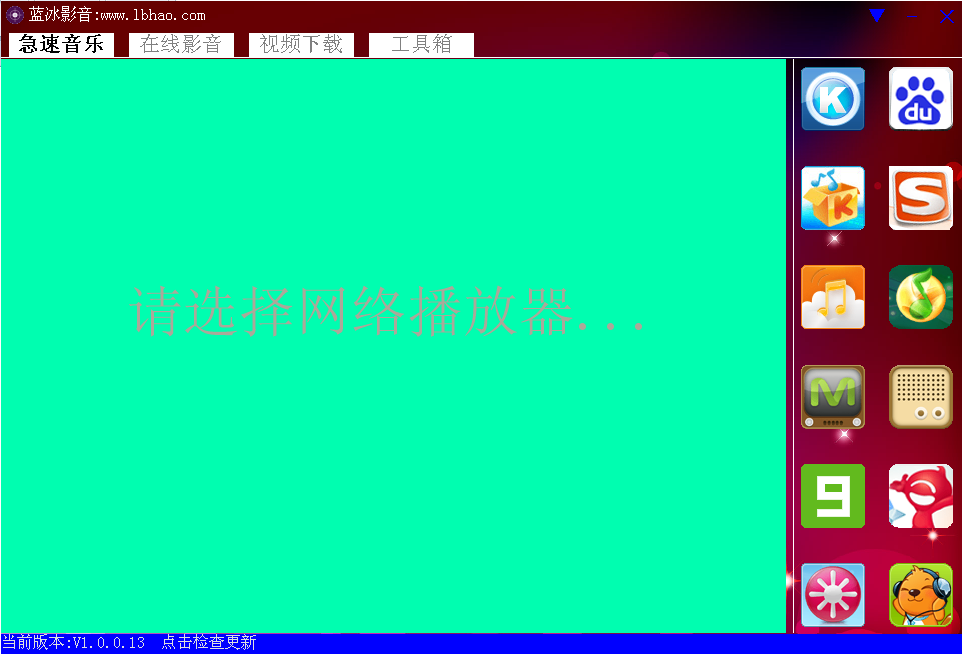
Task: Click 点击检查更新 to check for updates
Action: point(209,642)
